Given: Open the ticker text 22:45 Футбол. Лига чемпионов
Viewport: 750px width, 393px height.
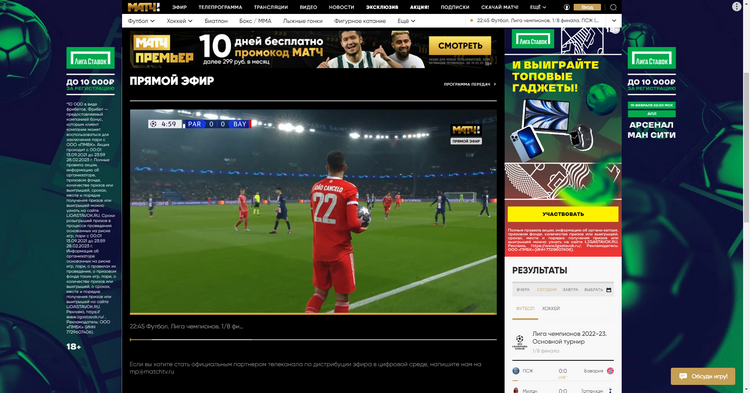Looking at the screenshot, I should pos(538,21).
